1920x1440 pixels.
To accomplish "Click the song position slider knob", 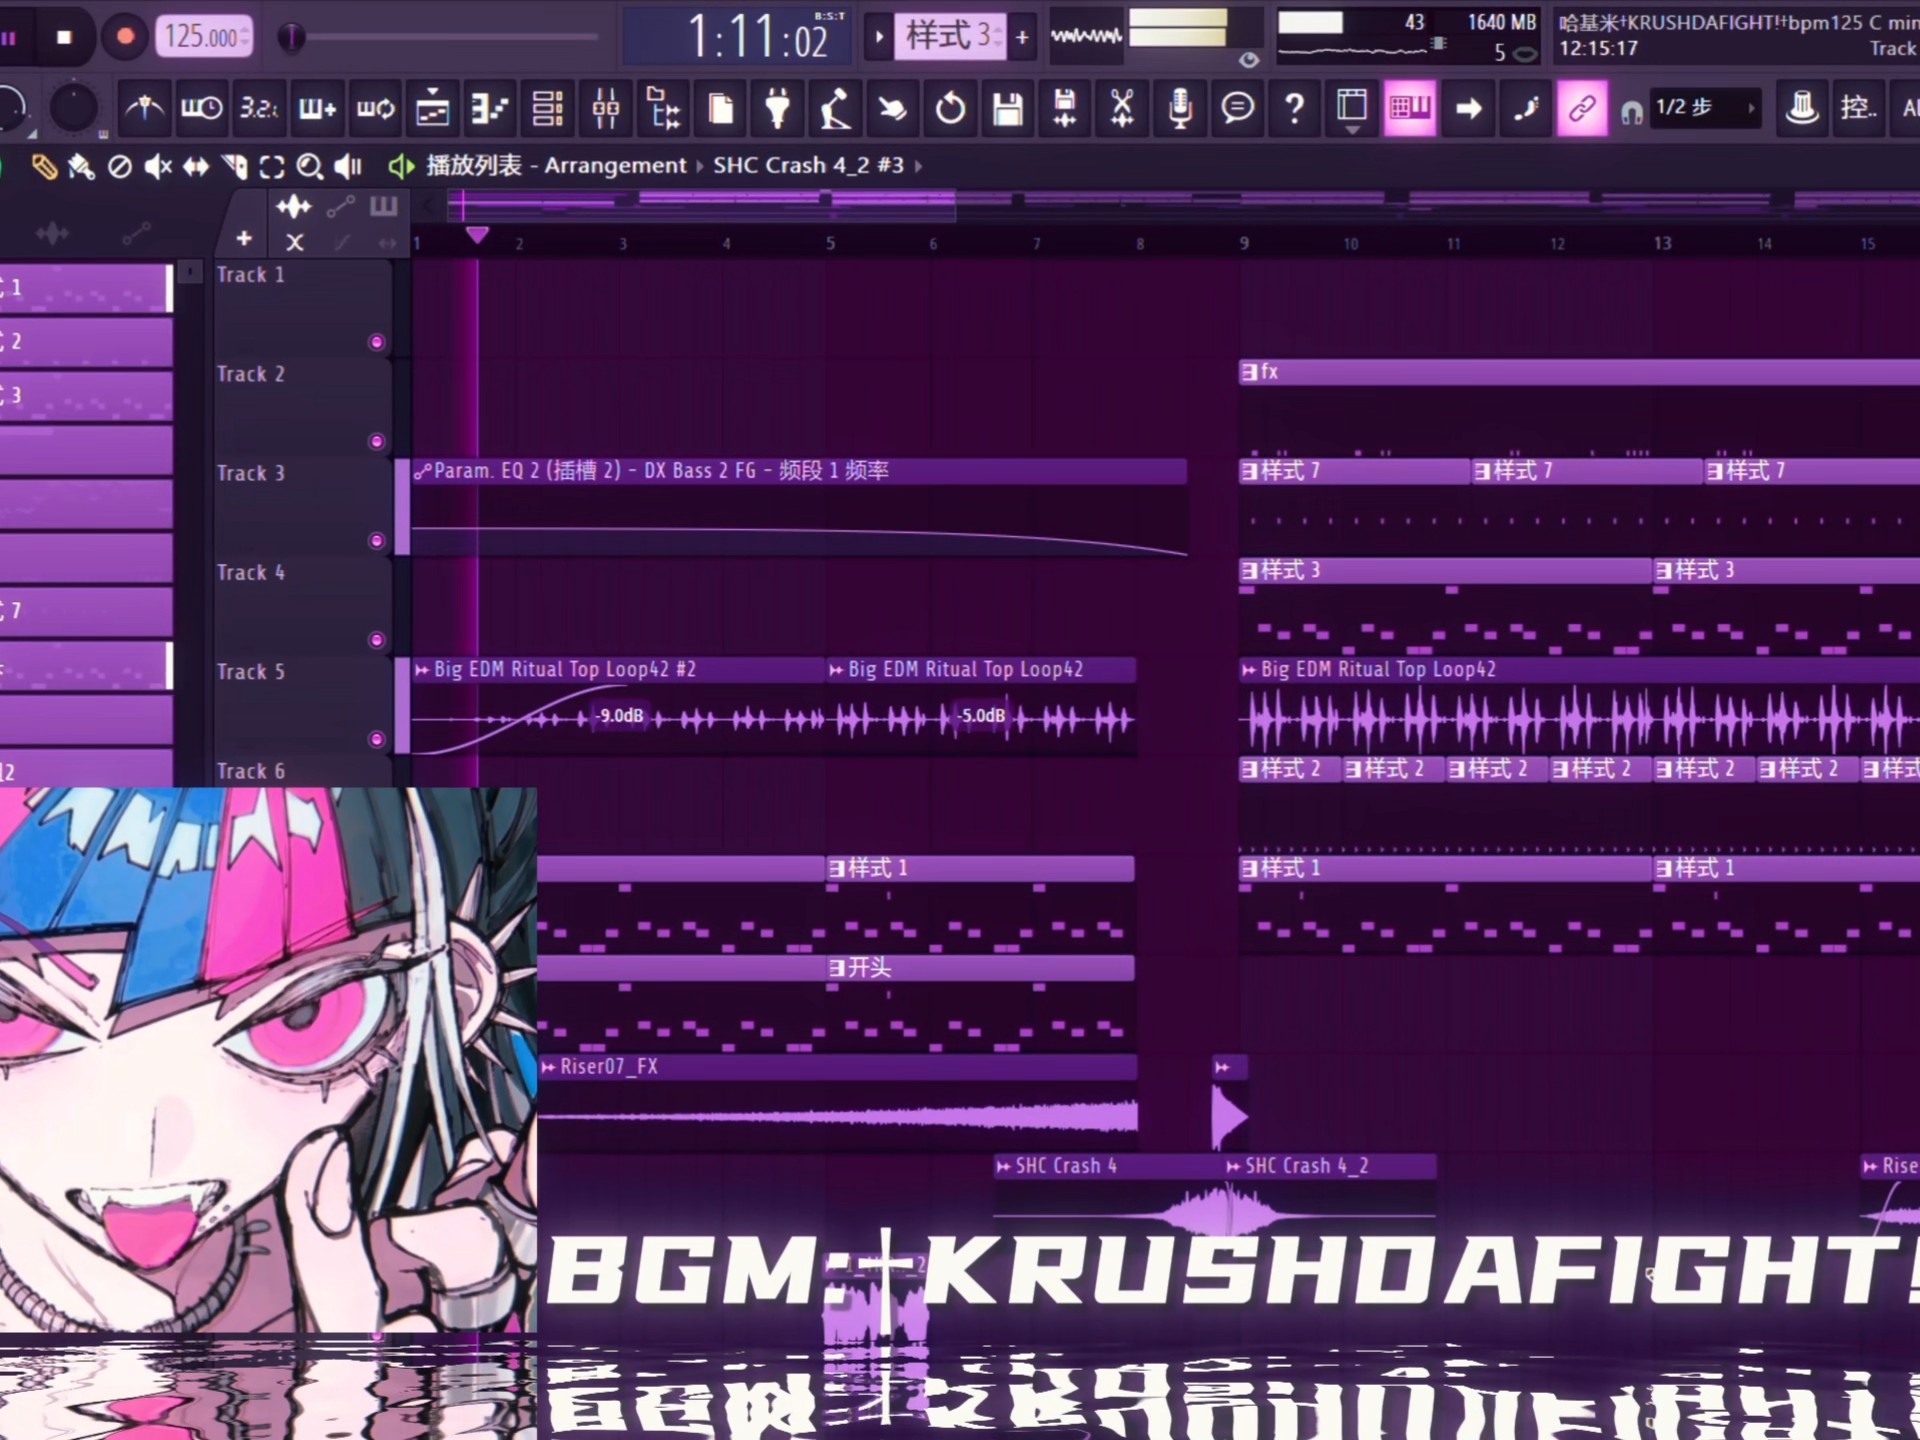I will tap(291, 37).
